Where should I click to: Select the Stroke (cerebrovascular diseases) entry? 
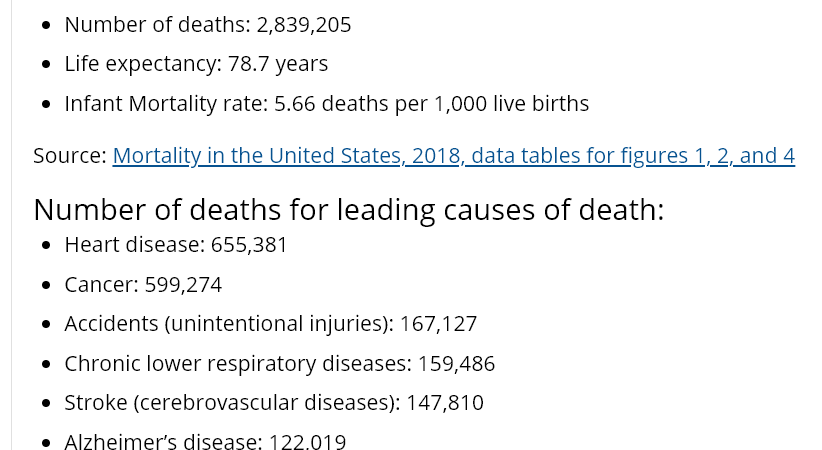pos(274,403)
